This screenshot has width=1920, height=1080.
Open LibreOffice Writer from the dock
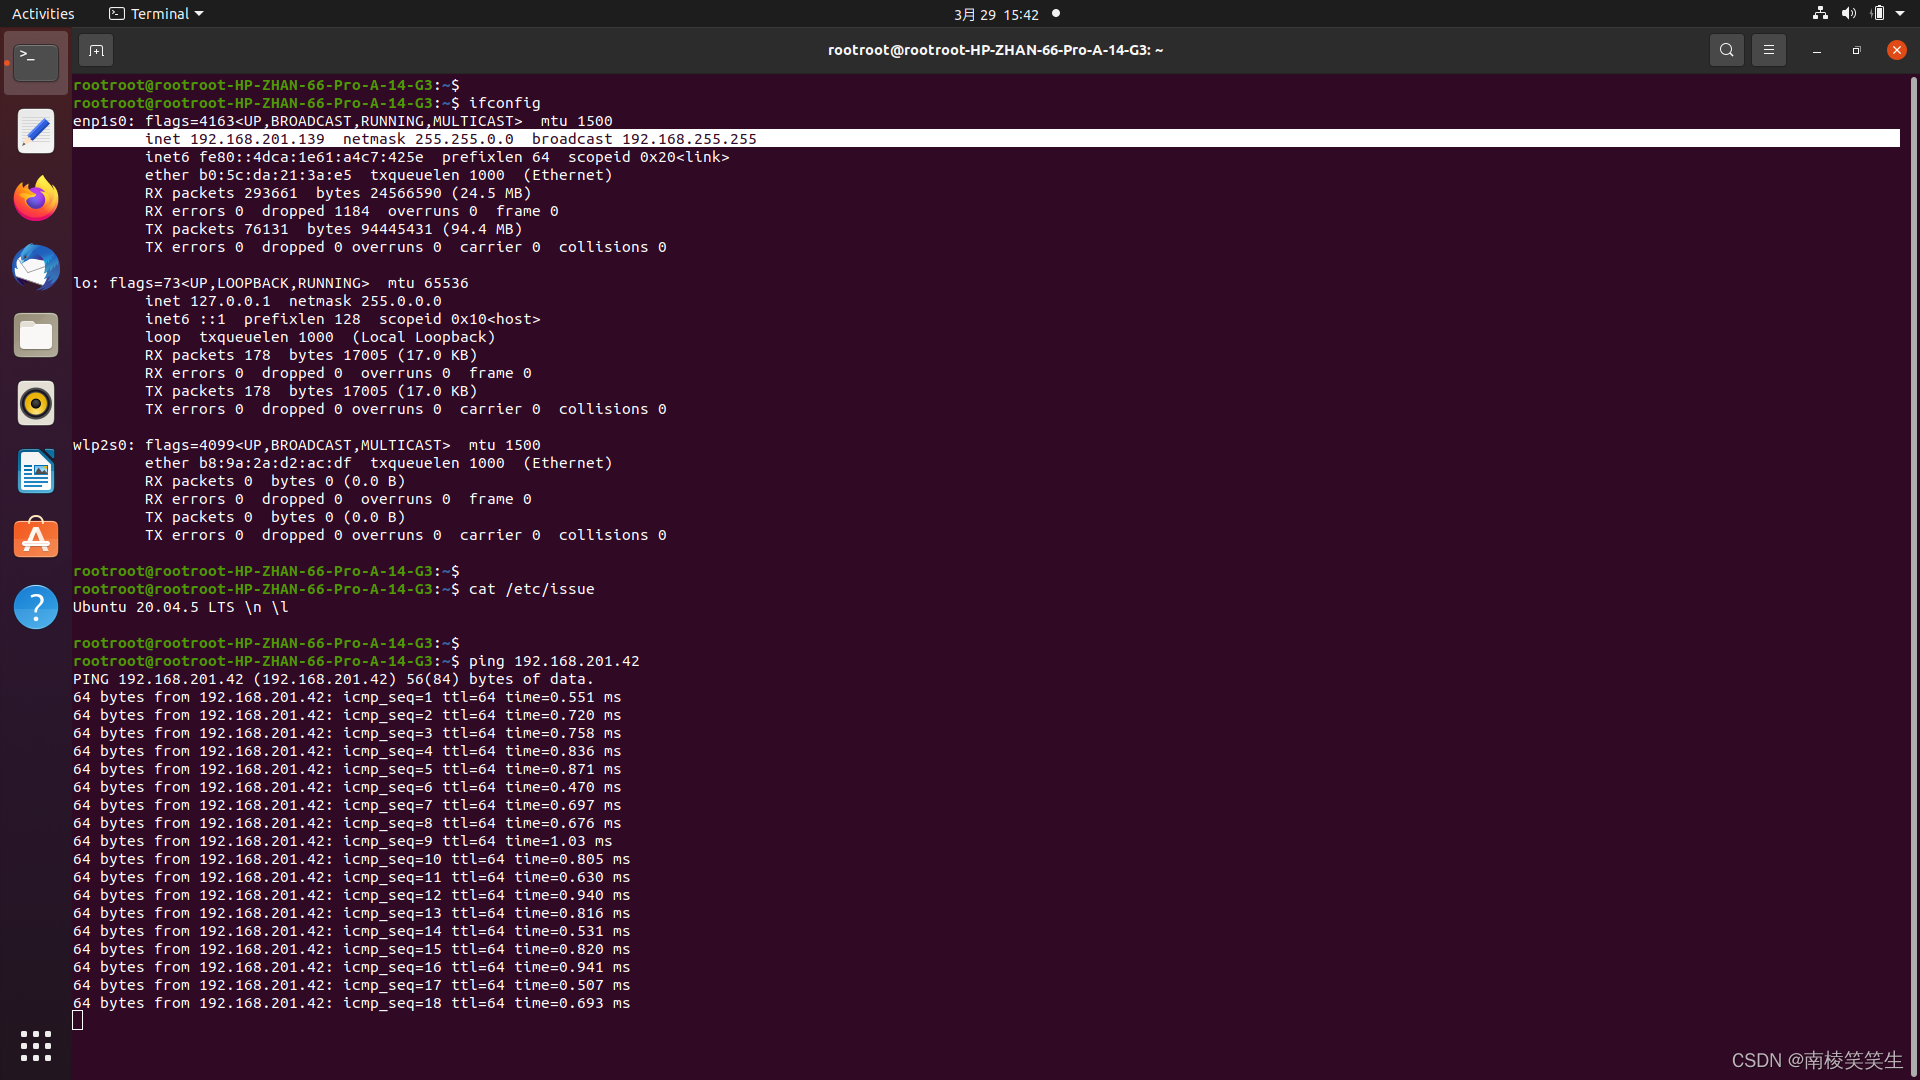pos(36,471)
